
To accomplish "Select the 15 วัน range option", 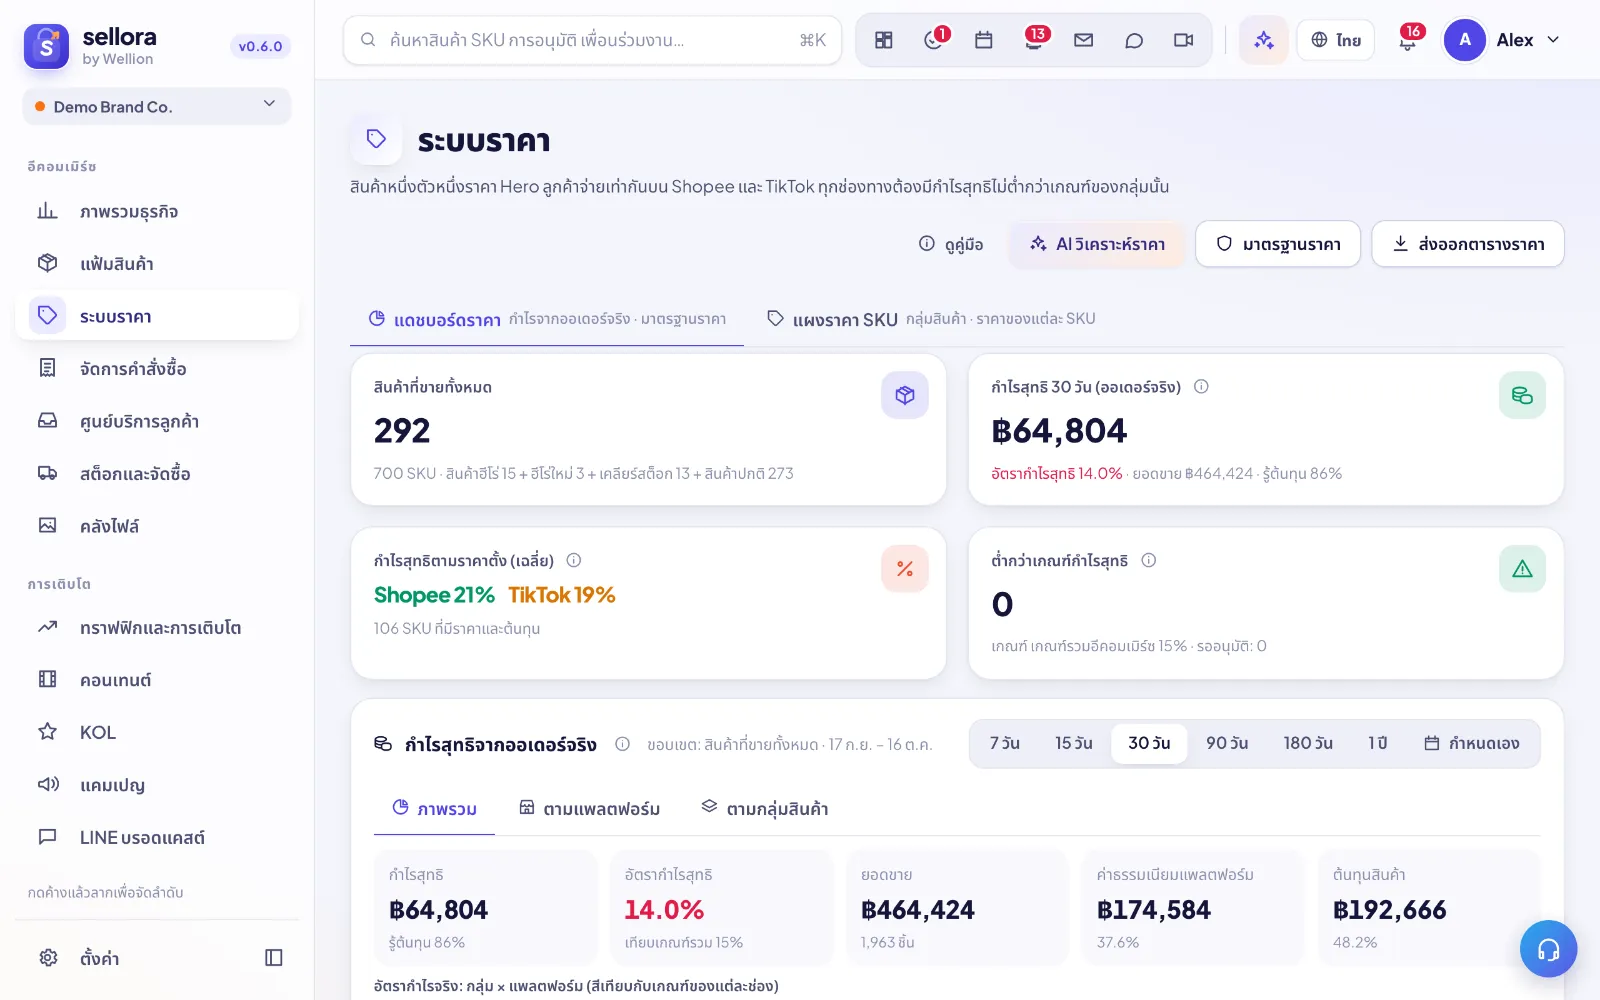I will point(1074,744).
